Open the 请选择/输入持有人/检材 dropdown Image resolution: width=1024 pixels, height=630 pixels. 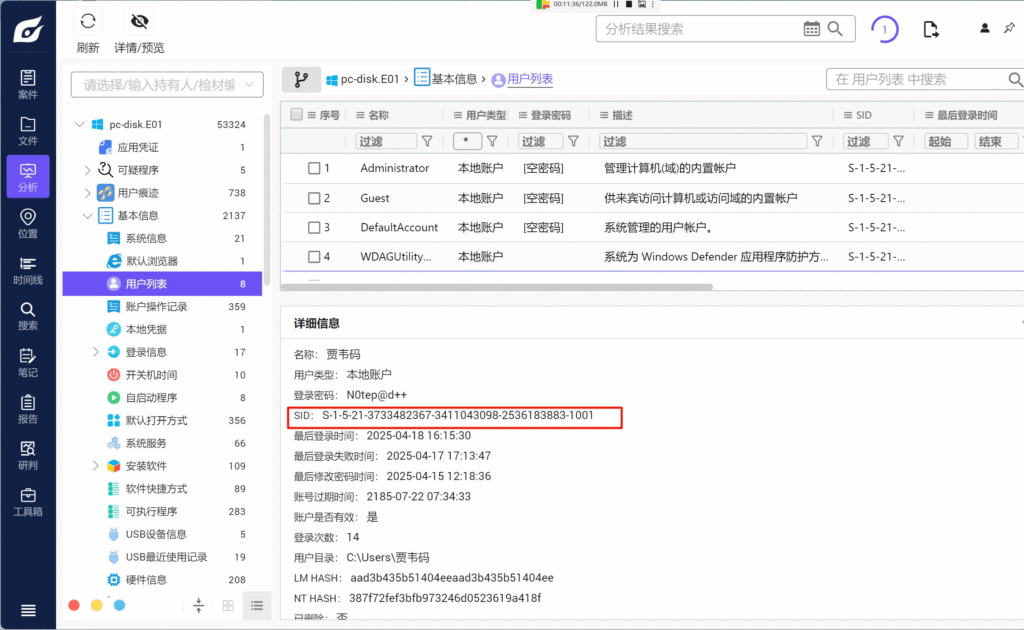pos(167,85)
